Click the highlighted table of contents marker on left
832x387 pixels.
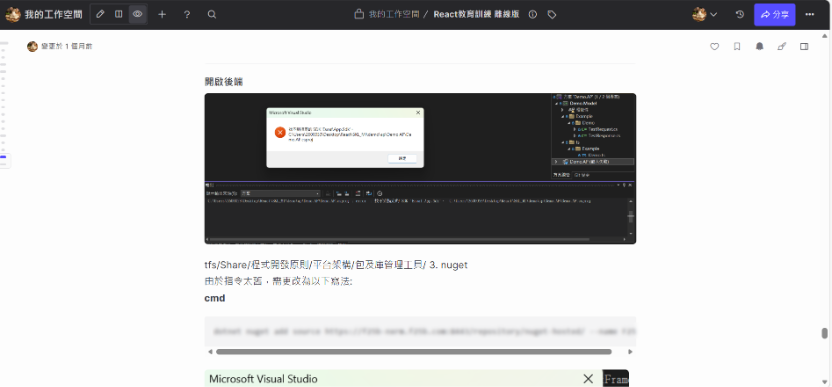click(3, 157)
